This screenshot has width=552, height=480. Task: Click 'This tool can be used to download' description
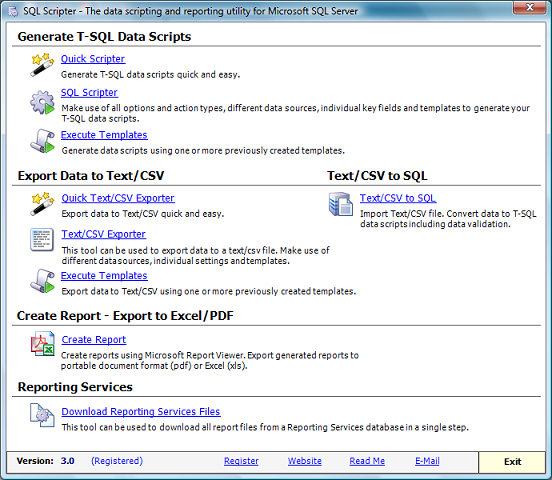pos(265,427)
